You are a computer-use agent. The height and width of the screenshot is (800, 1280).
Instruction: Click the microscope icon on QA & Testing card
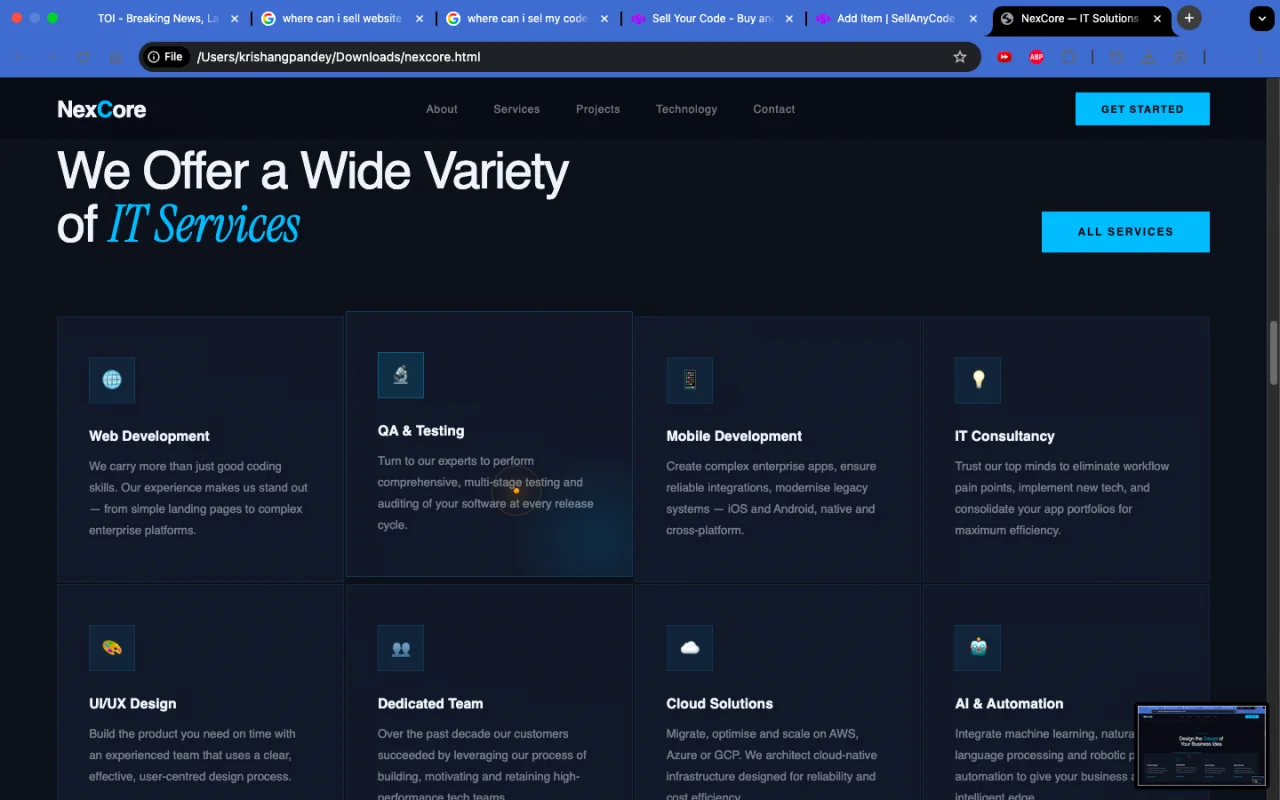point(401,375)
